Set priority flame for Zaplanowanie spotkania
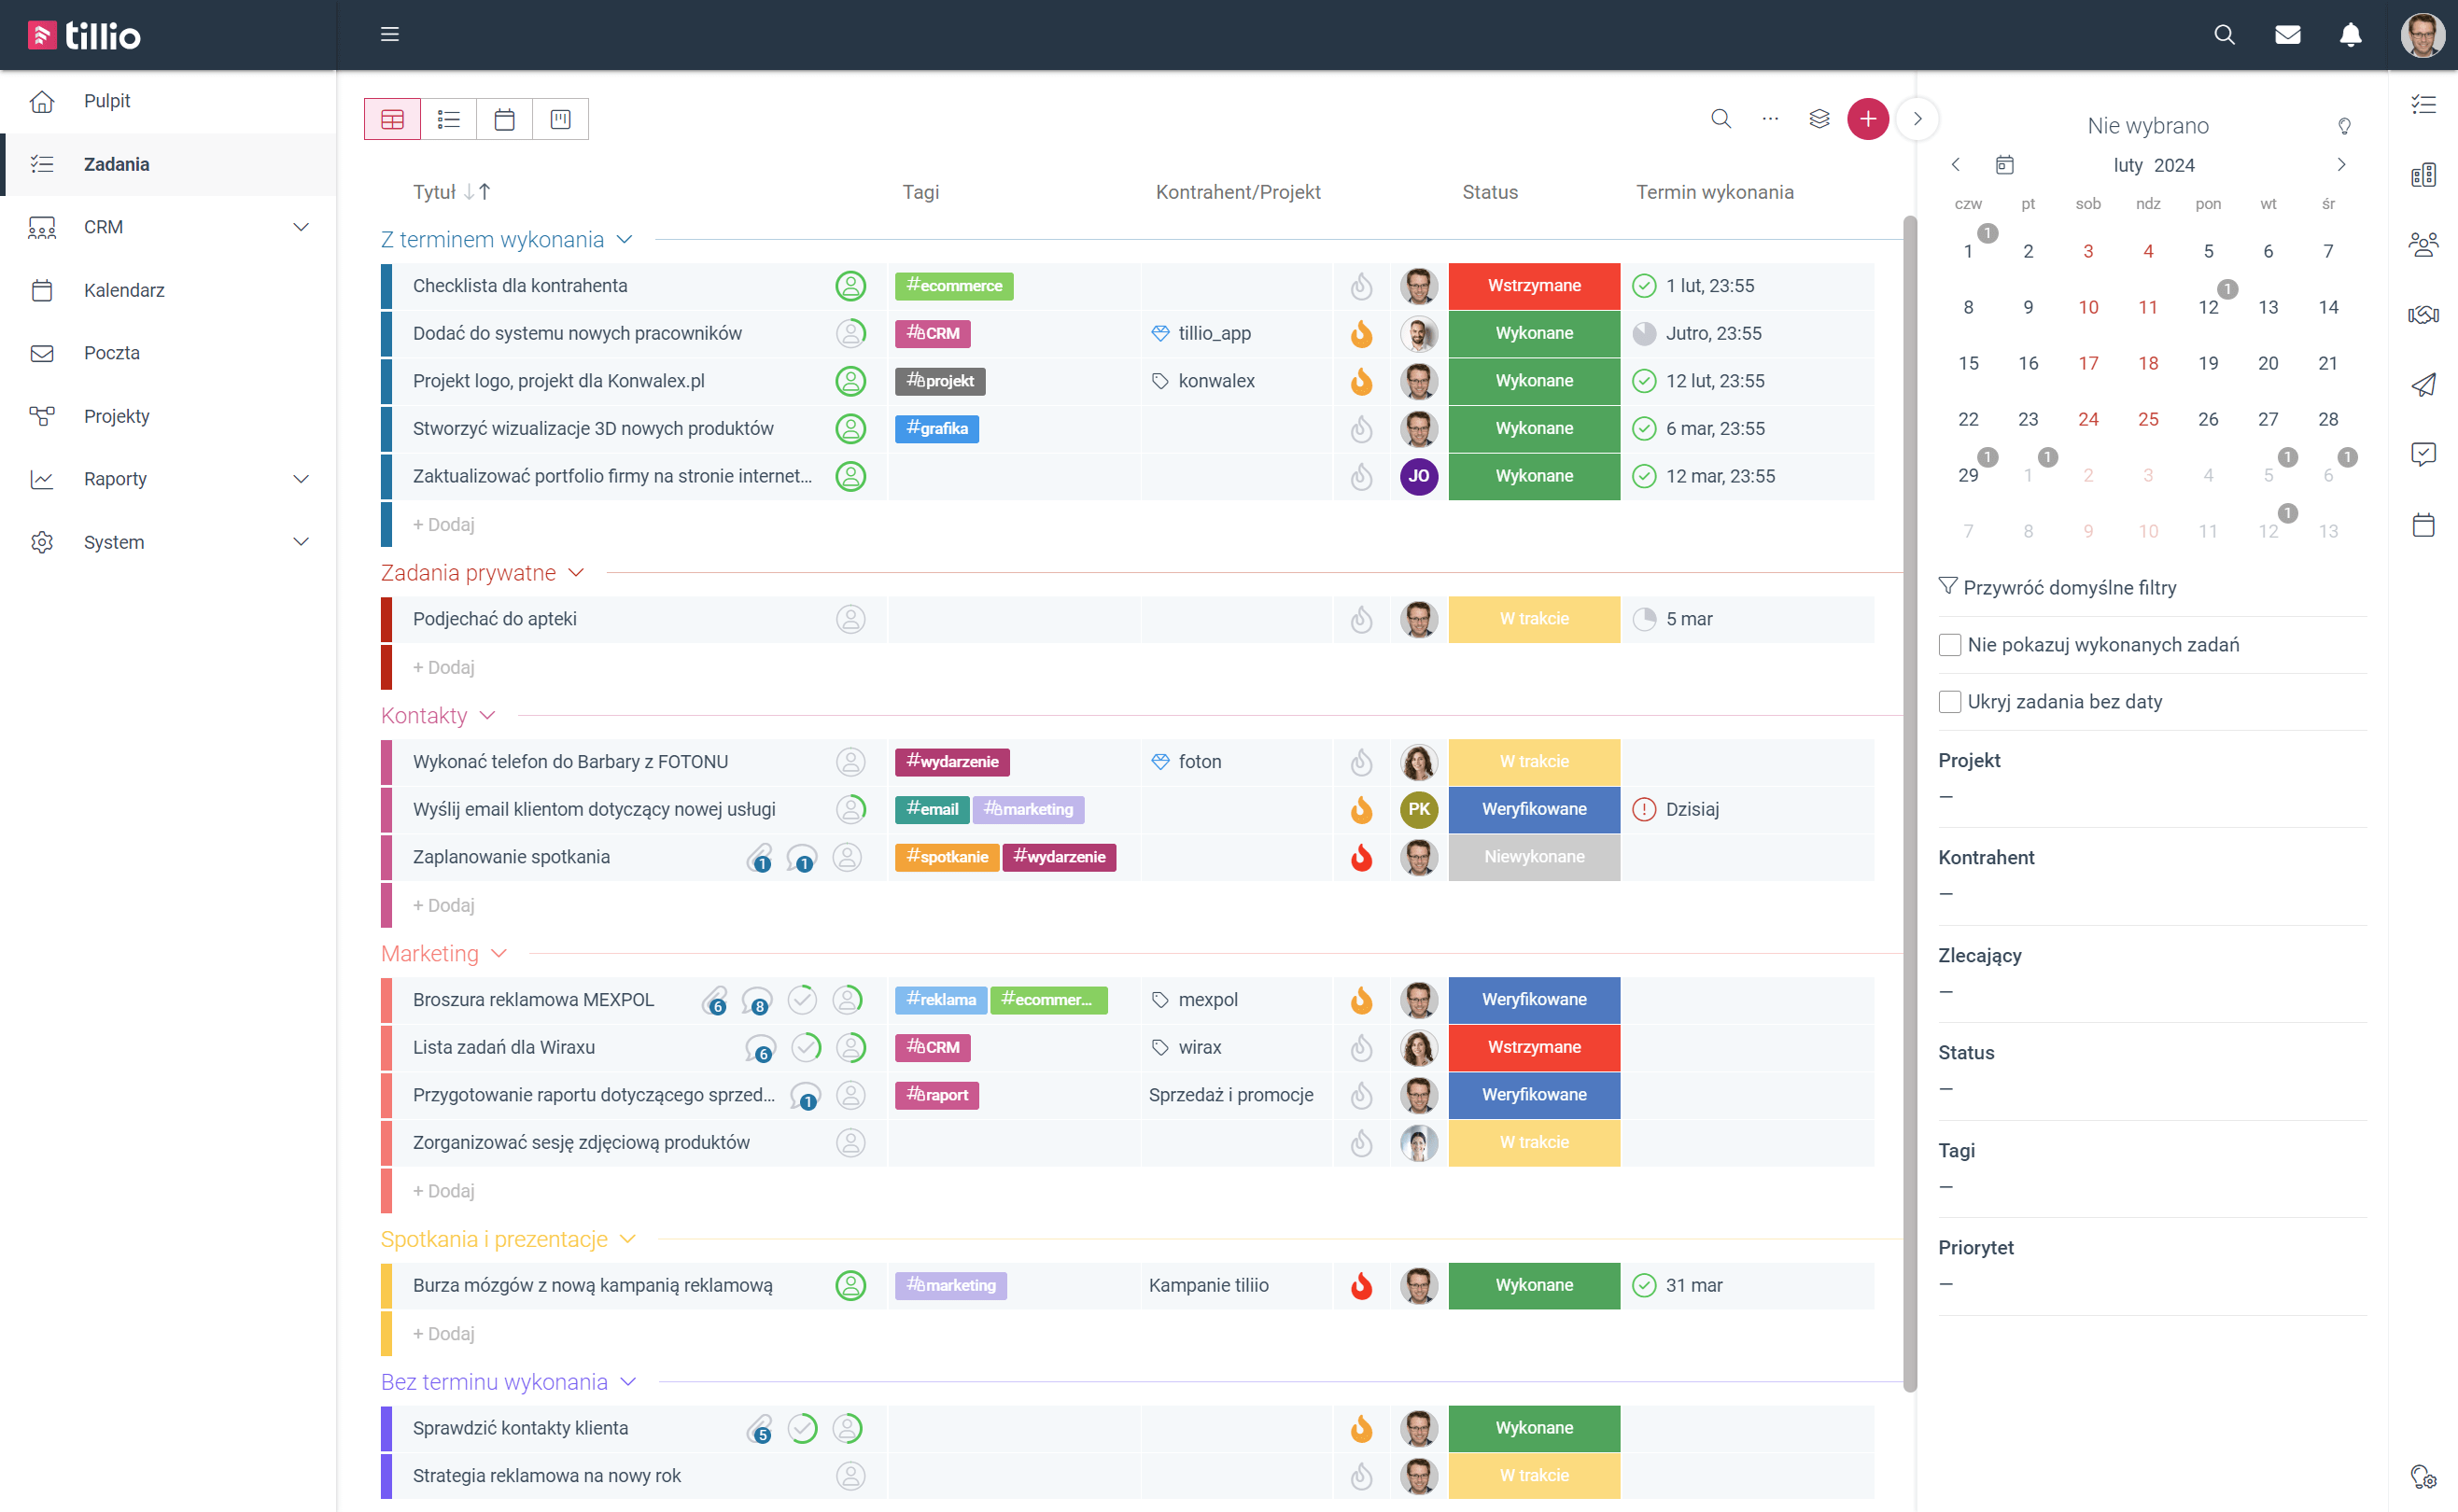 coord(1361,857)
